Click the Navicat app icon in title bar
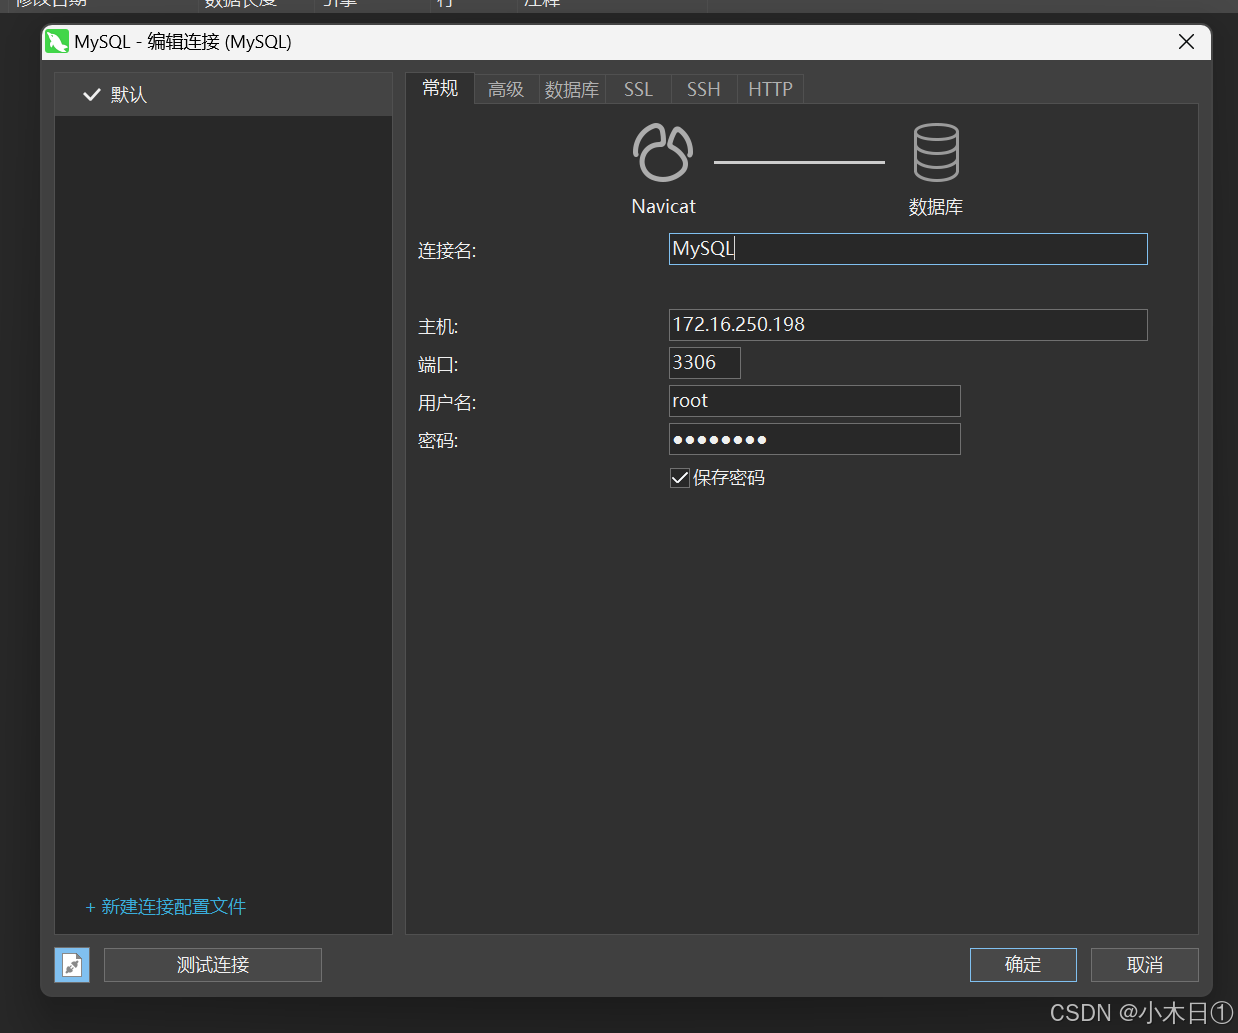Screen dimensions: 1238x1033 [x=57, y=42]
